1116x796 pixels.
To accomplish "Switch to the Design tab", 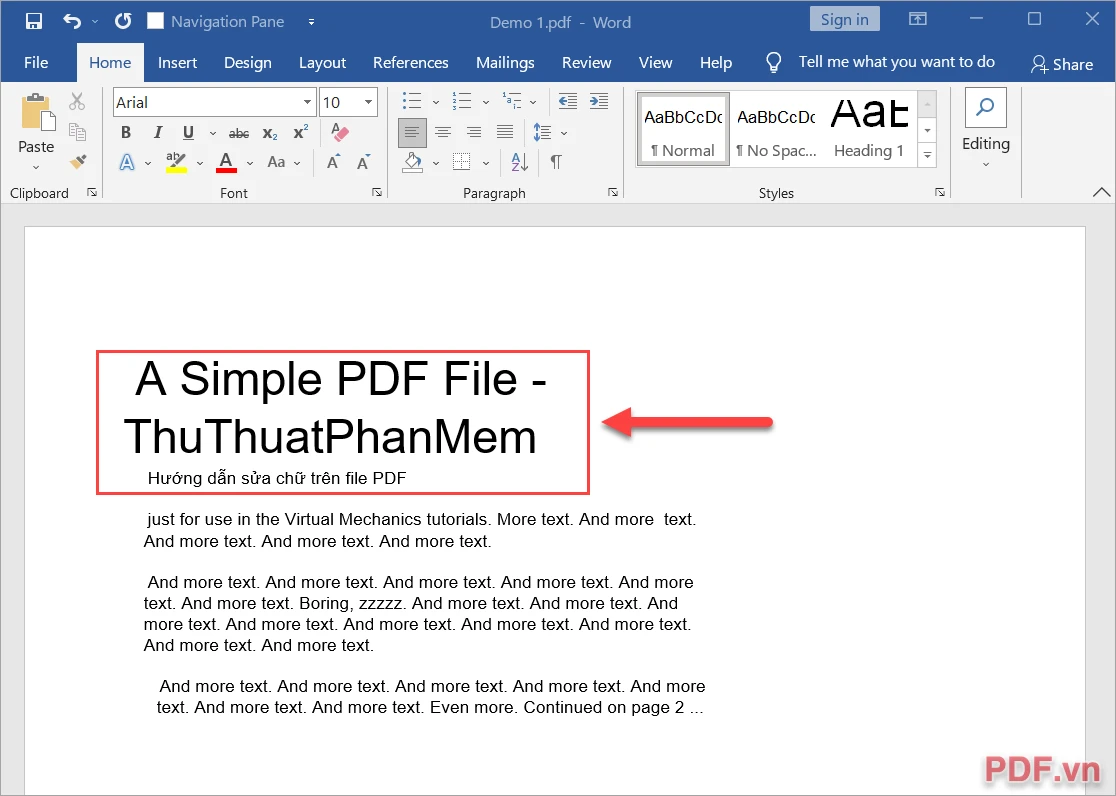I will pos(248,63).
